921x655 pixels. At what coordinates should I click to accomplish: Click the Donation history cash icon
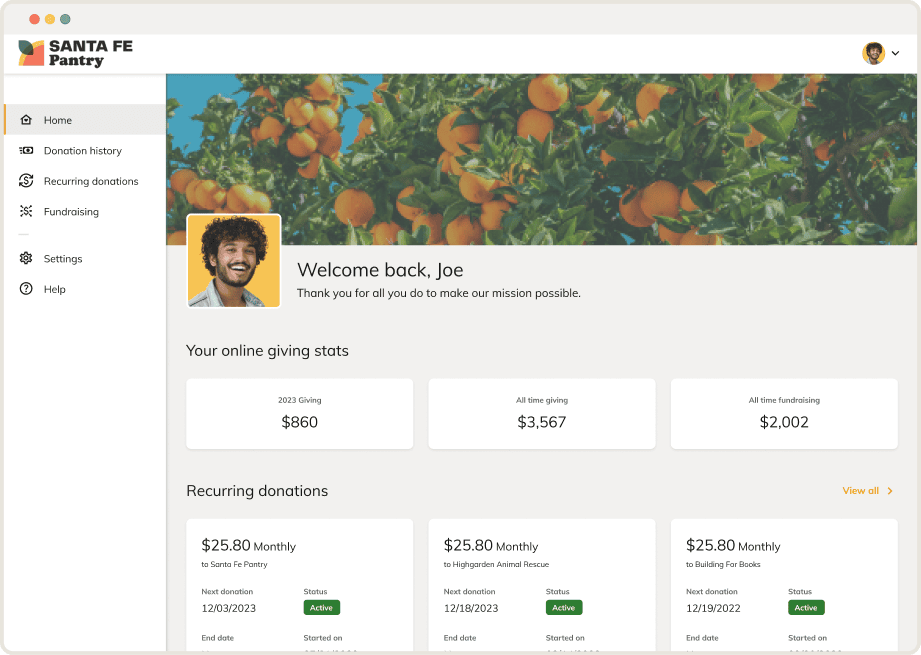click(x=26, y=151)
